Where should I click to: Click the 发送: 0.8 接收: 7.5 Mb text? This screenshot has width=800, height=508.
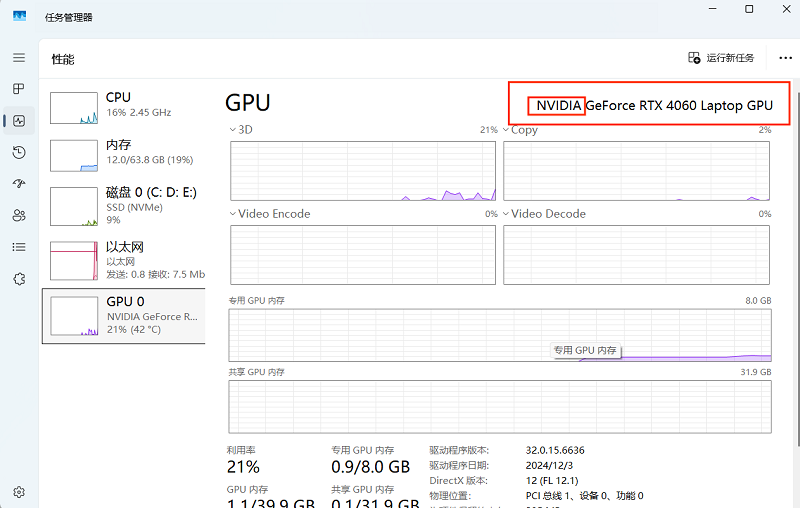click(x=156, y=274)
